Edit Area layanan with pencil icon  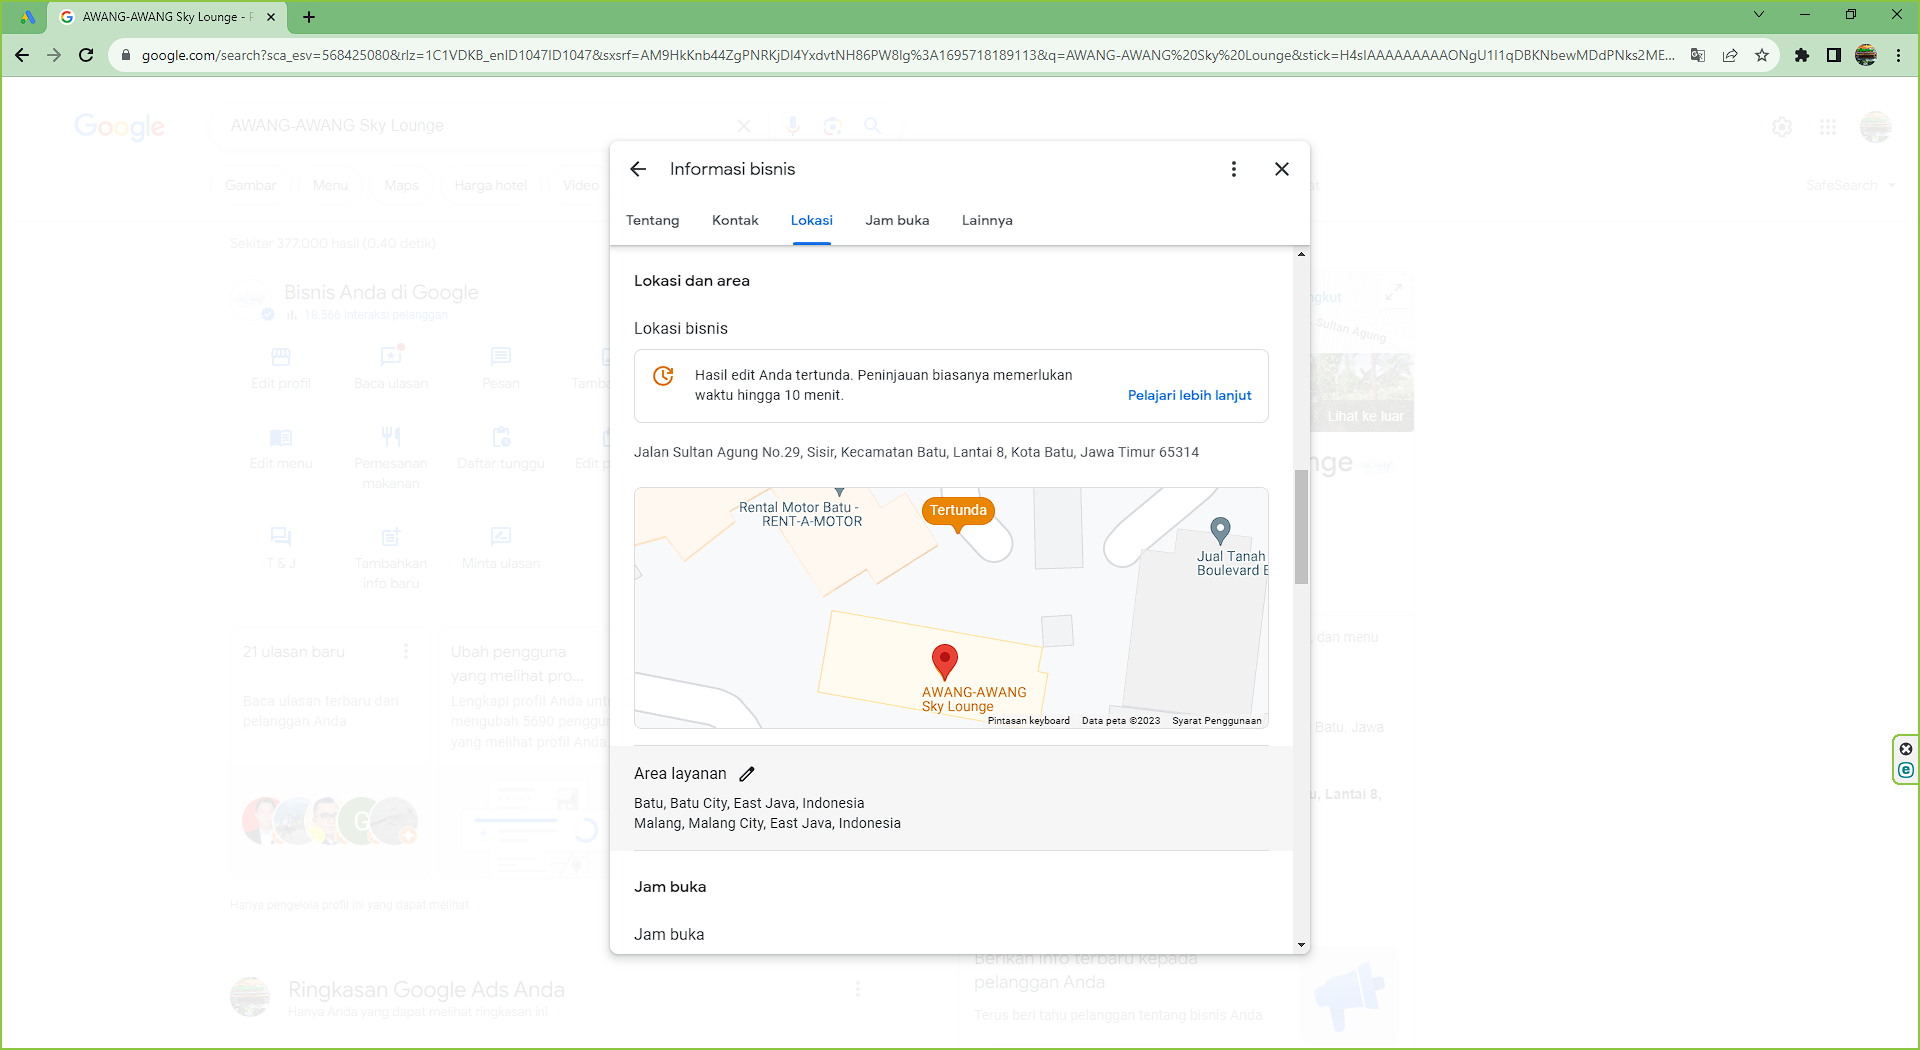coord(747,774)
